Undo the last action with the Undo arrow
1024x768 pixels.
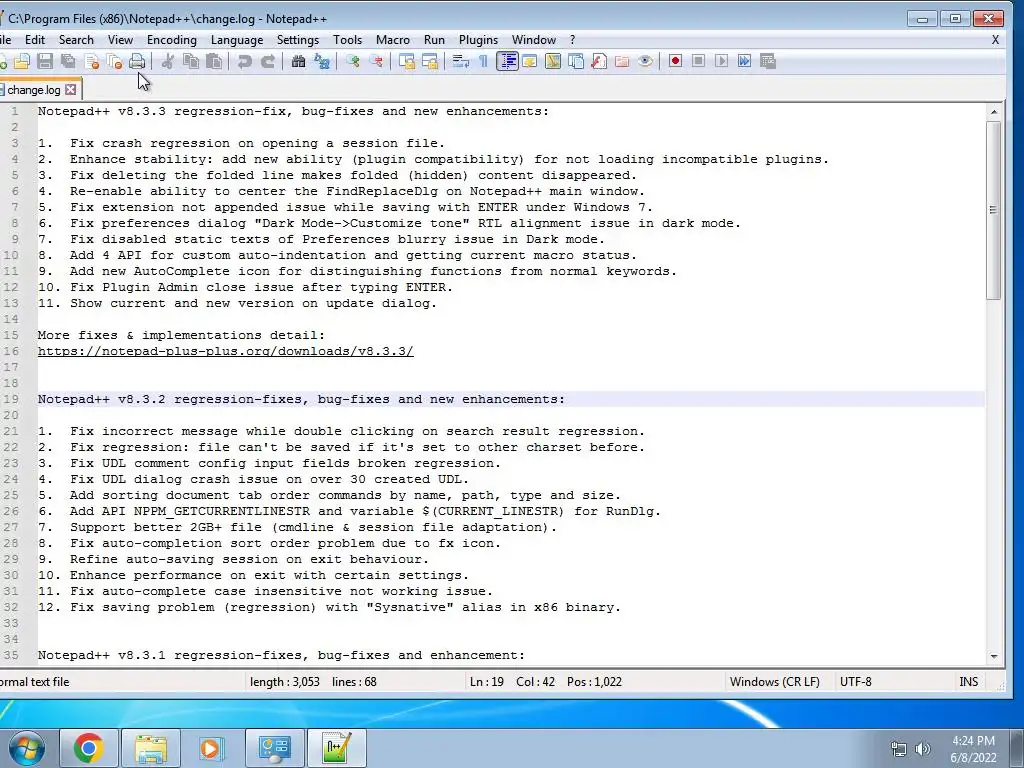click(x=244, y=61)
